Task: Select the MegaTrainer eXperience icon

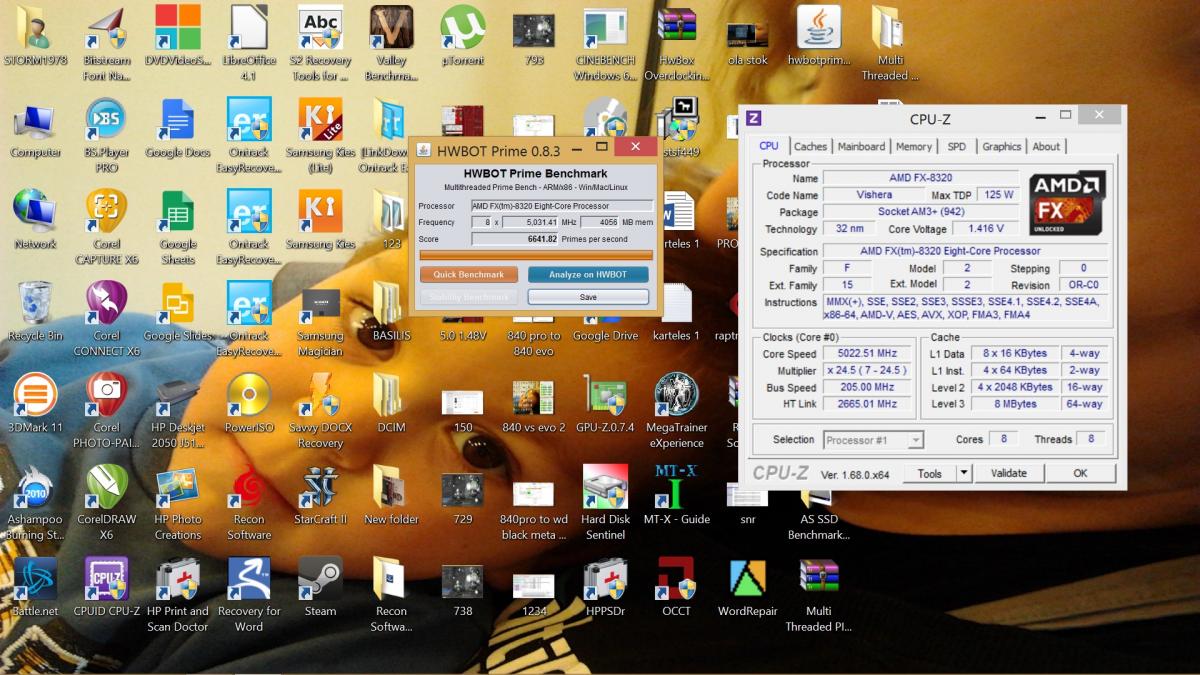Action: 677,411
